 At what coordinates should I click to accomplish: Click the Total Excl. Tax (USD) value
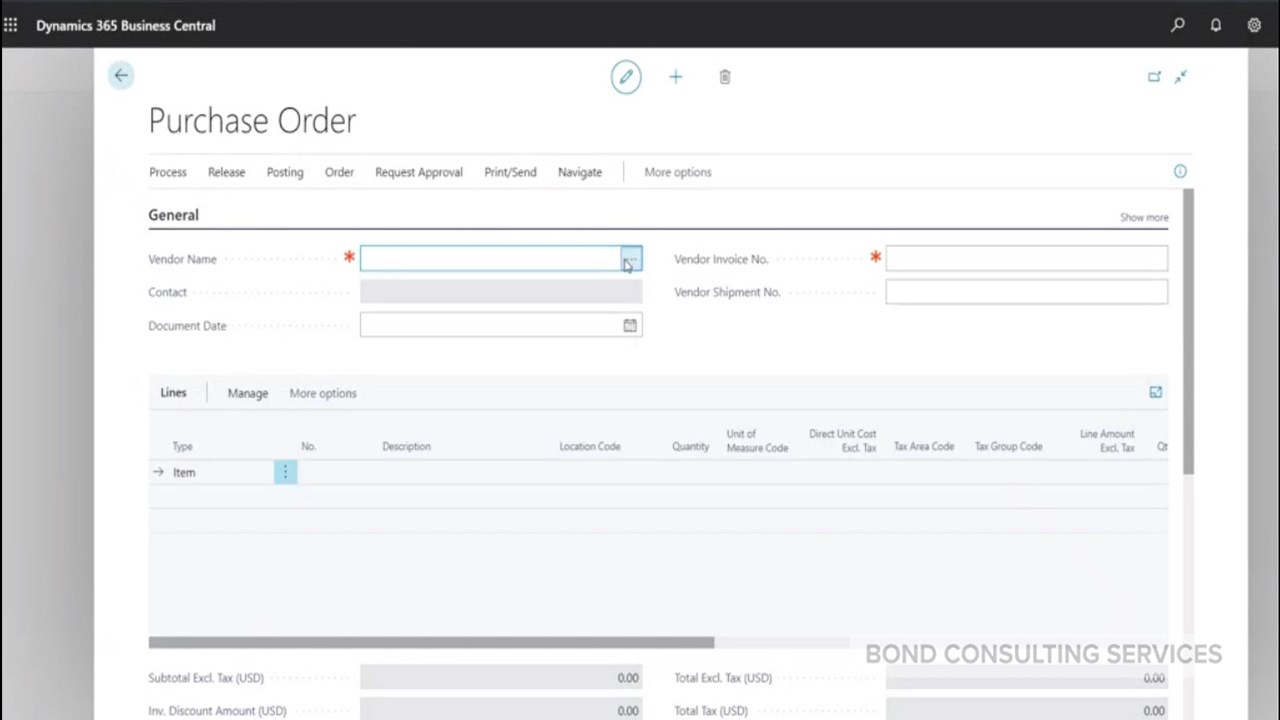pos(1026,678)
